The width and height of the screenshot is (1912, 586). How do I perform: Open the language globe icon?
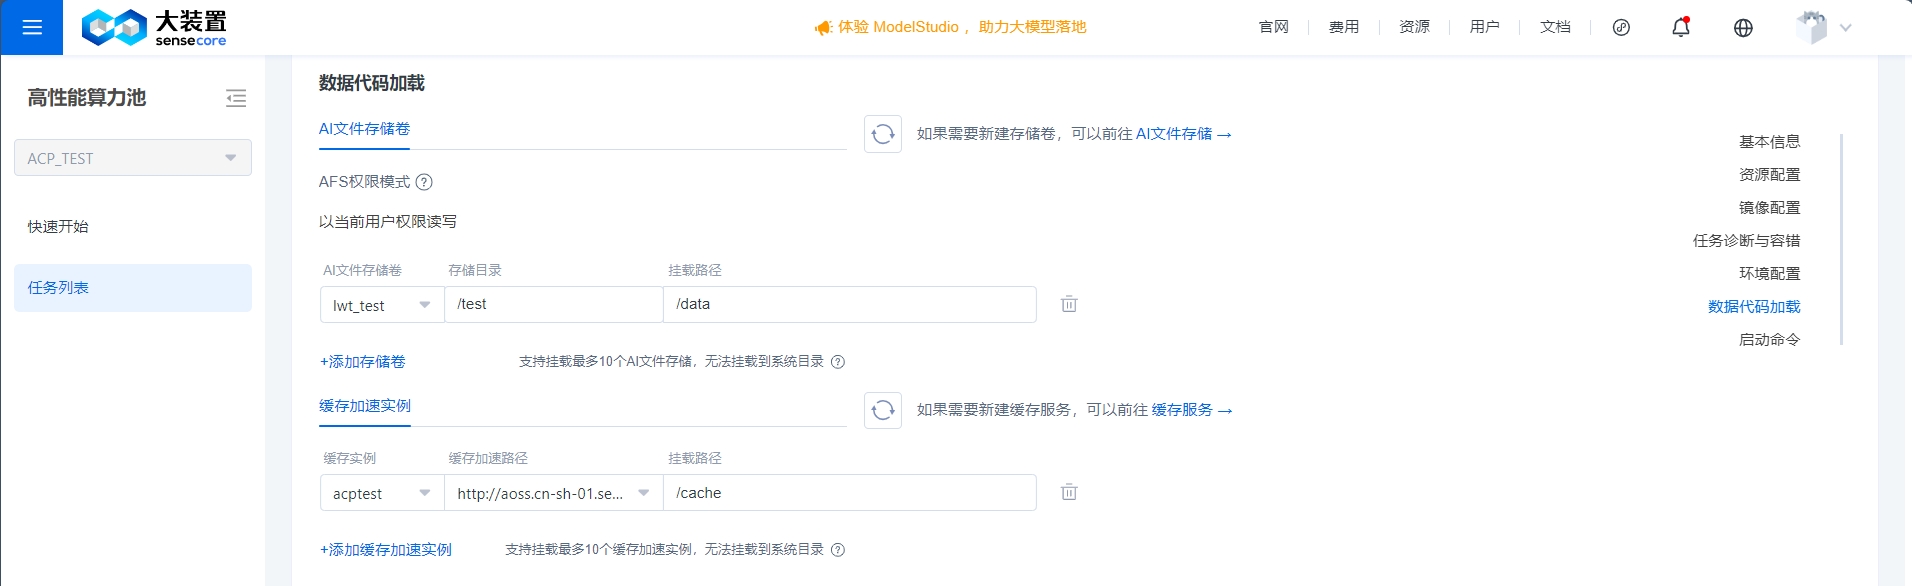pos(1743,28)
